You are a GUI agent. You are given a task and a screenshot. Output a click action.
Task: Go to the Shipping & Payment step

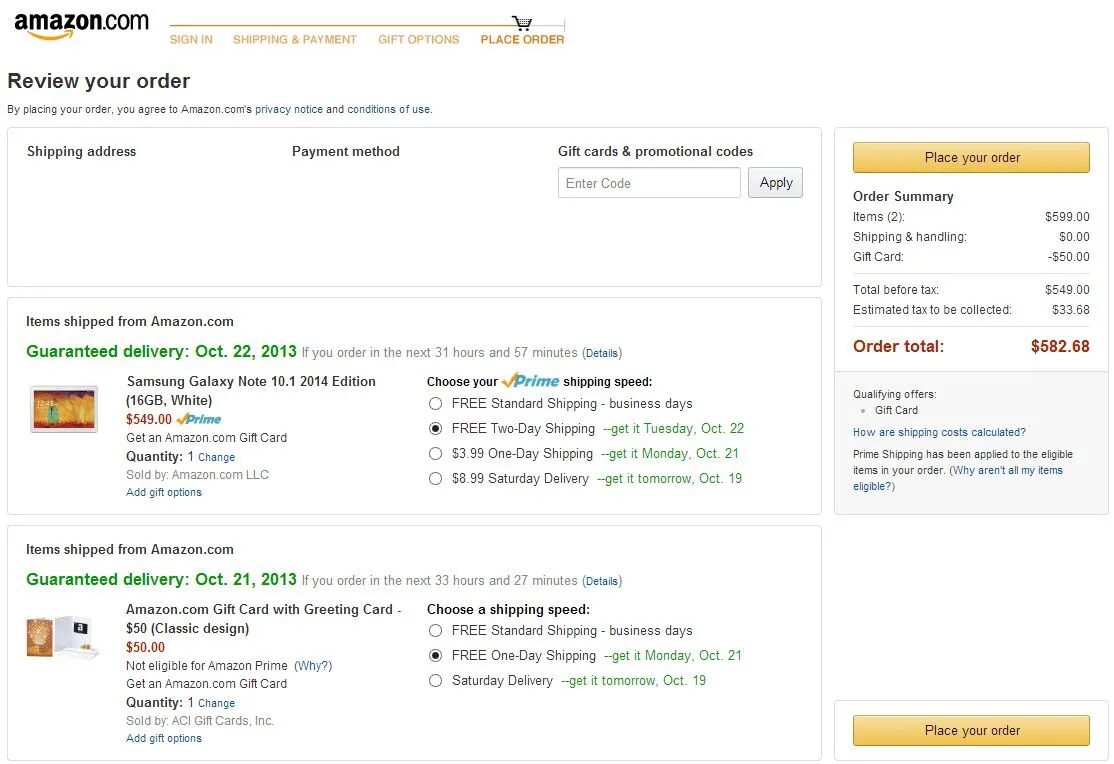click(x=294, y=40)
